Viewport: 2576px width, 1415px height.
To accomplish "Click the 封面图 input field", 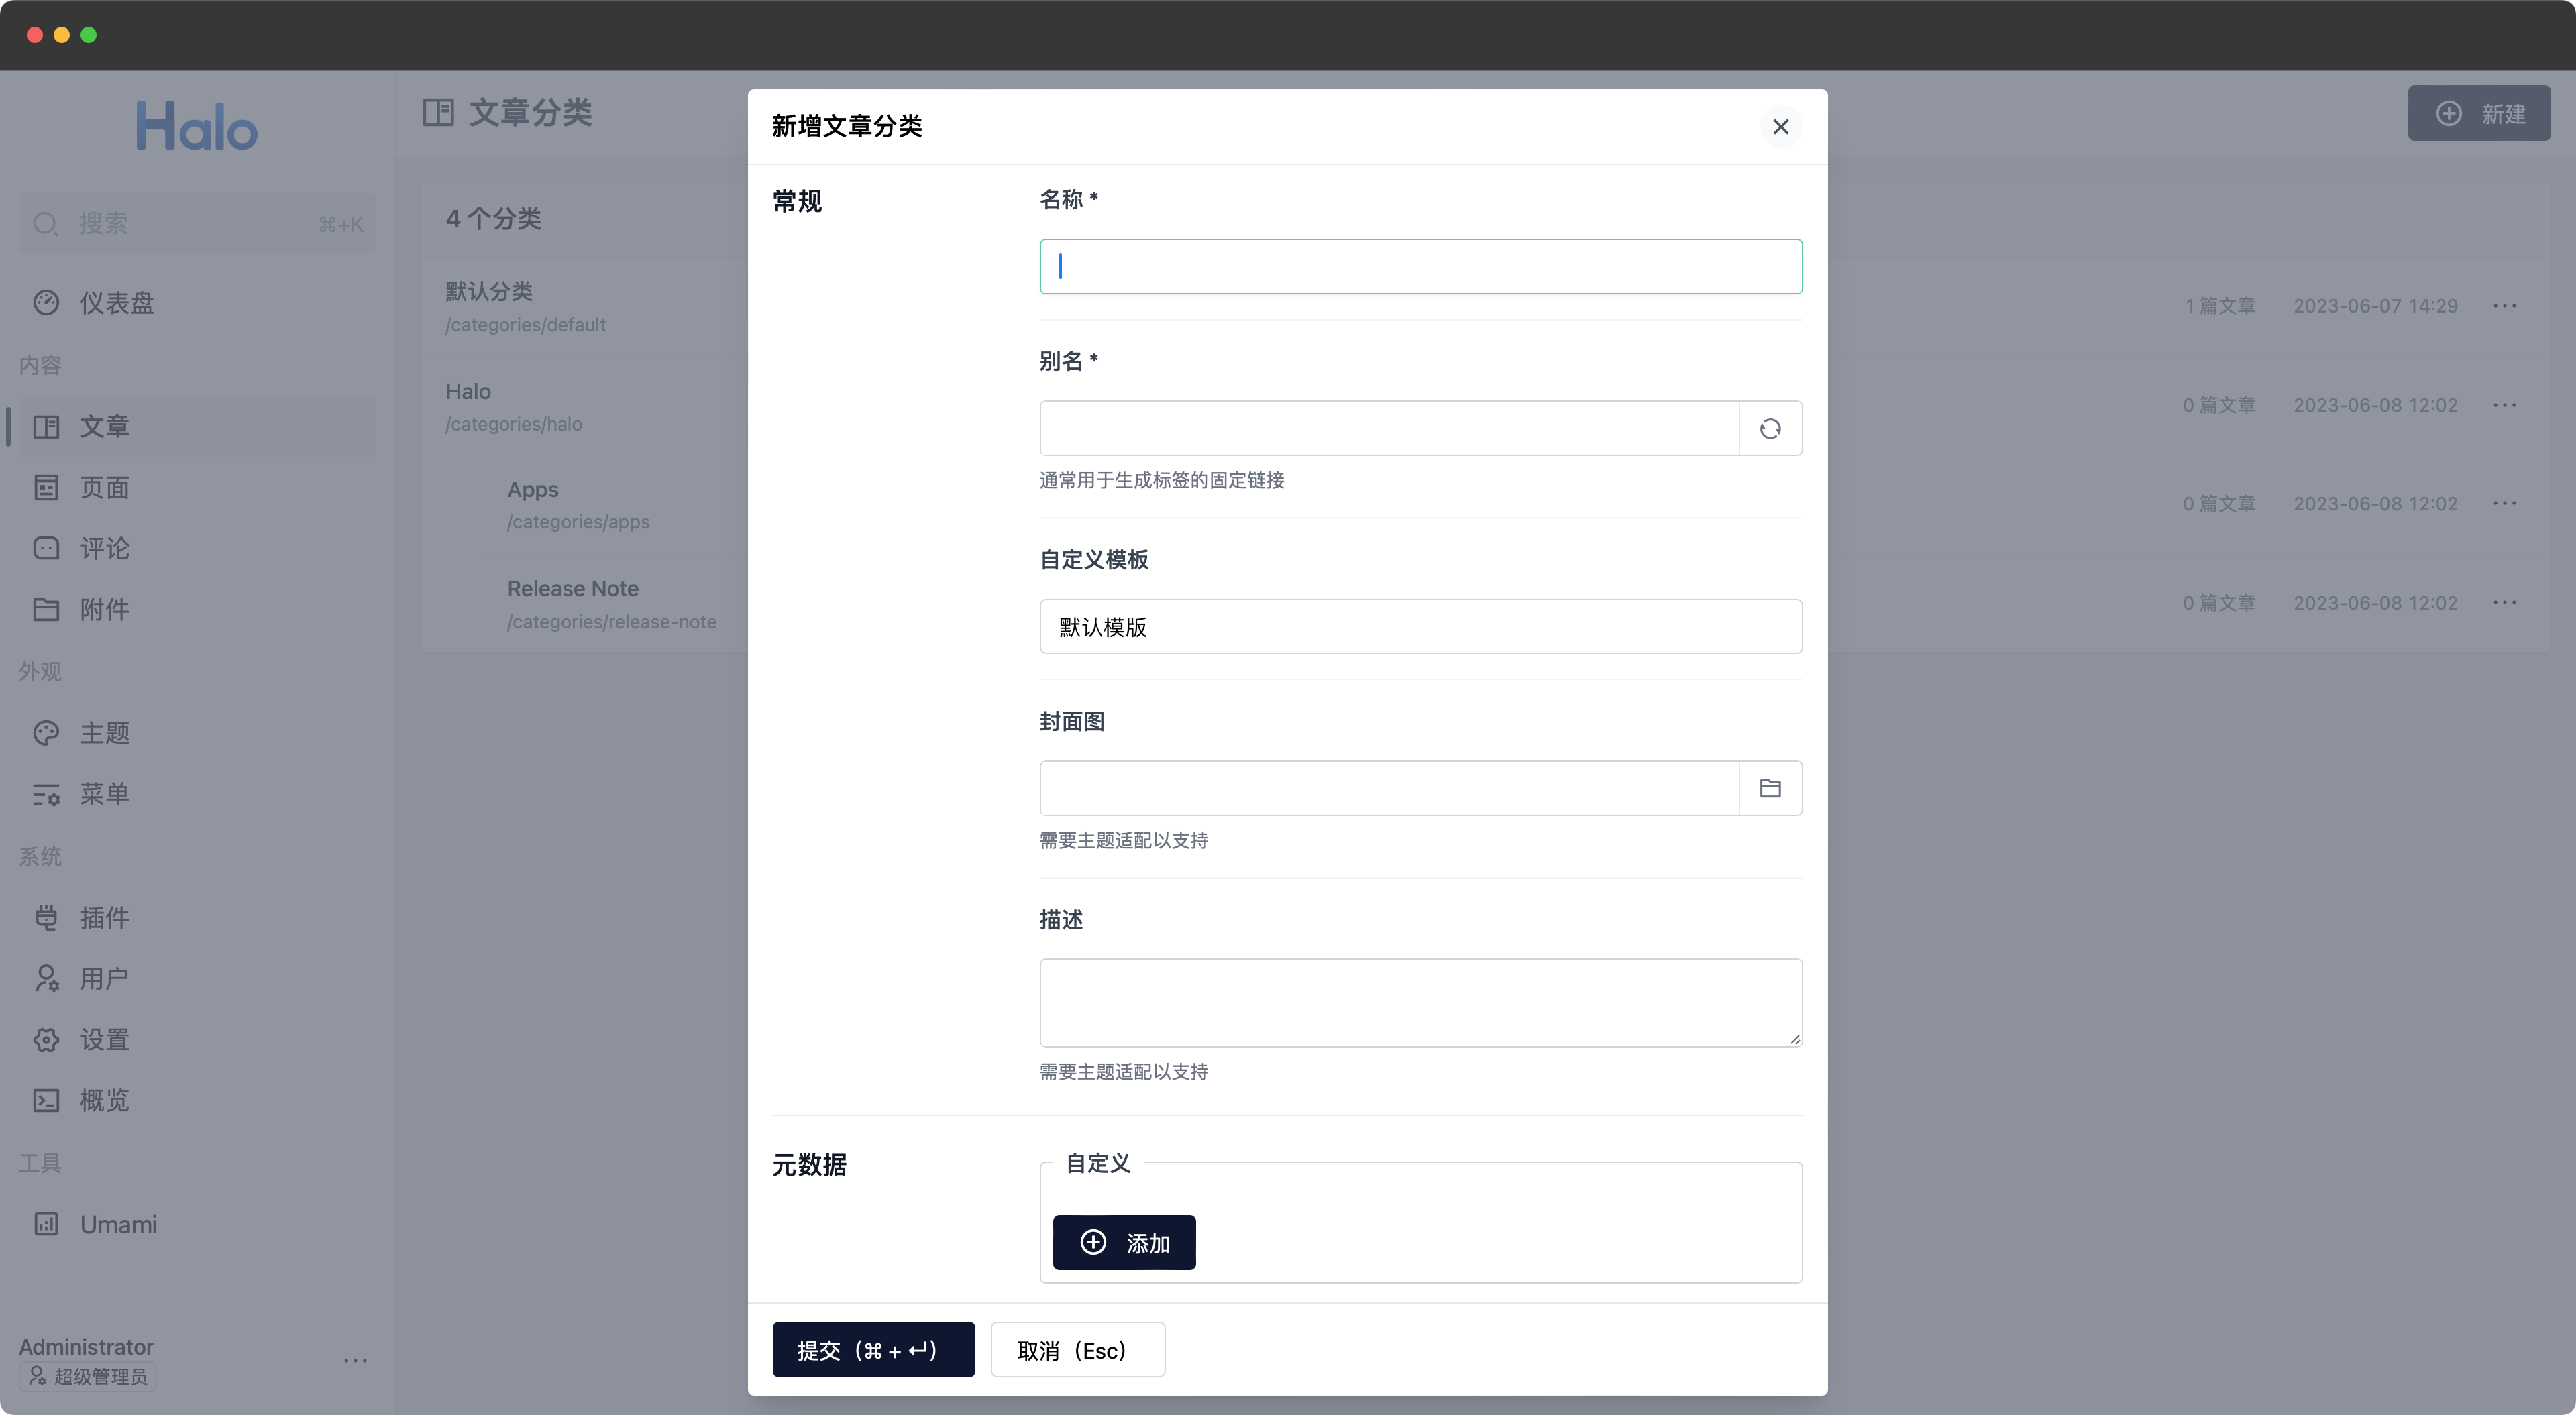I will click(x=1389, y=788).
